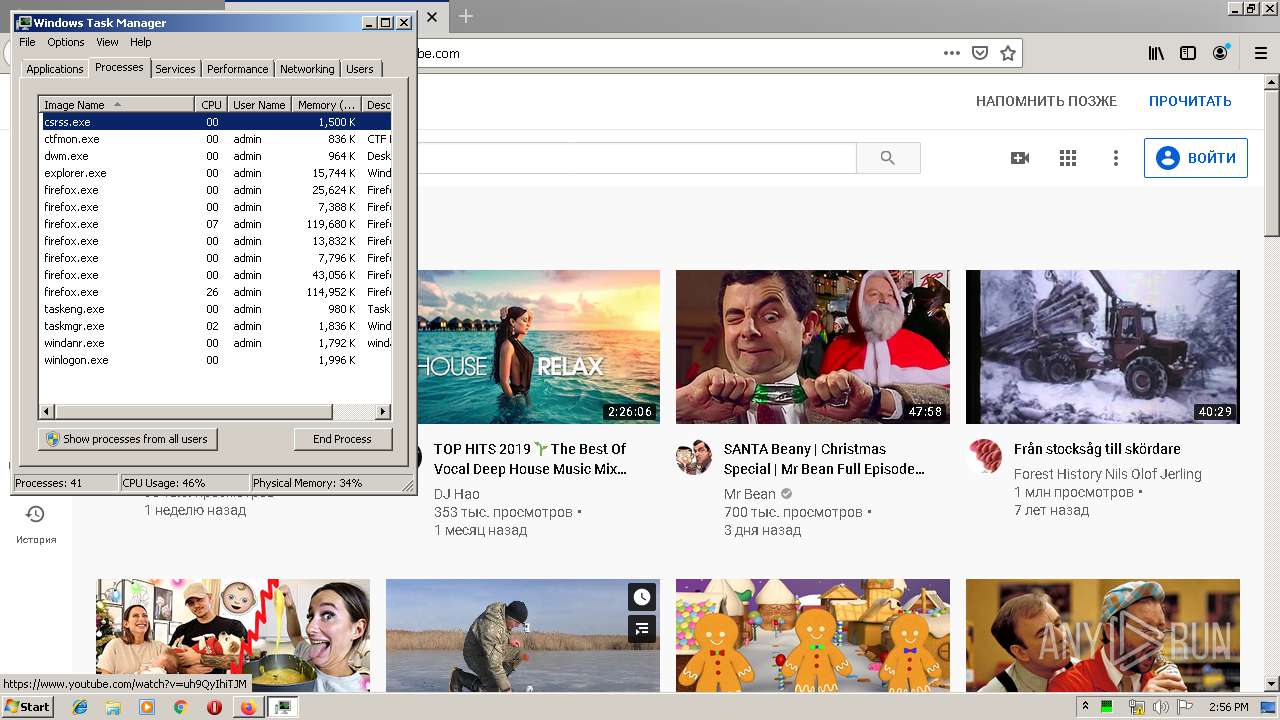This screenshot has height=720, width=1280.
Task: Click the Windows Start button
Action: pos(27,706)
